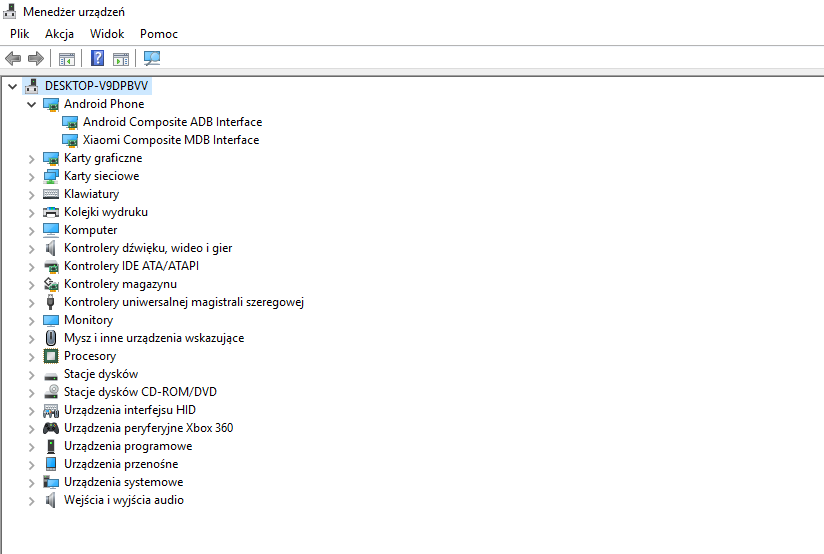Click the forward arrow toolbar icon
The height and width of the screenshot is (554, 824).
pos(36,58)
